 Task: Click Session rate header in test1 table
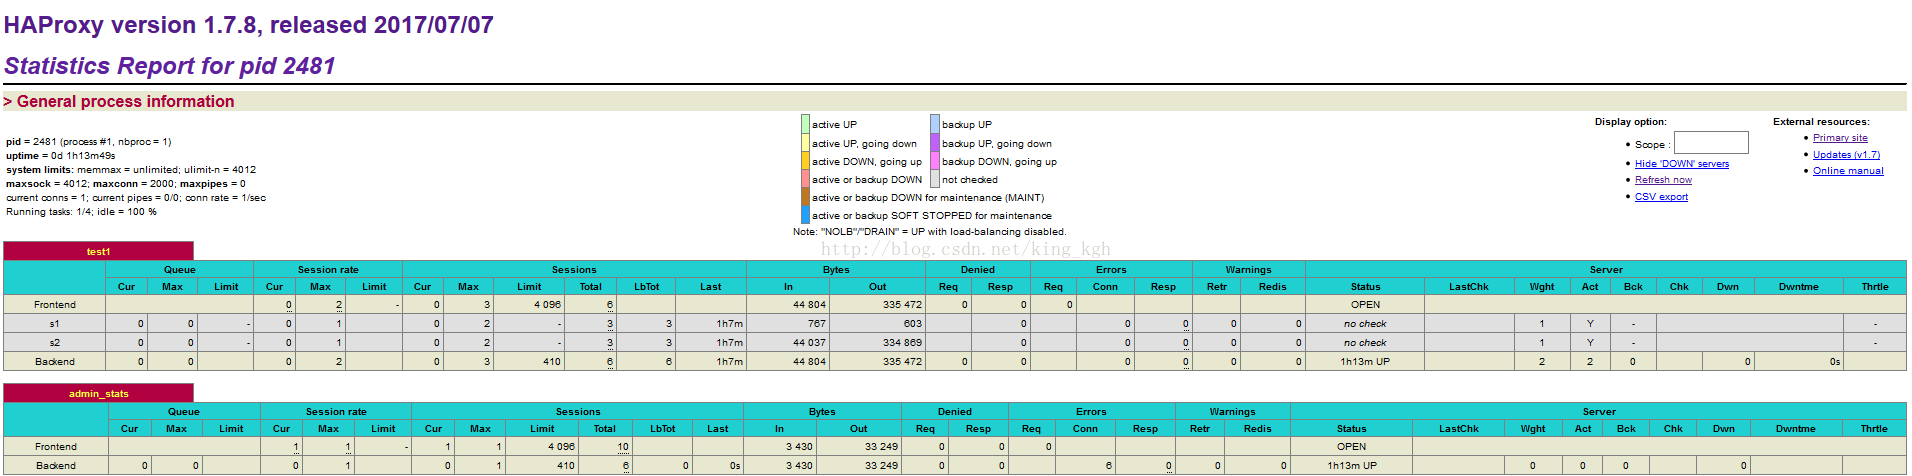click(x=328, y=270)
